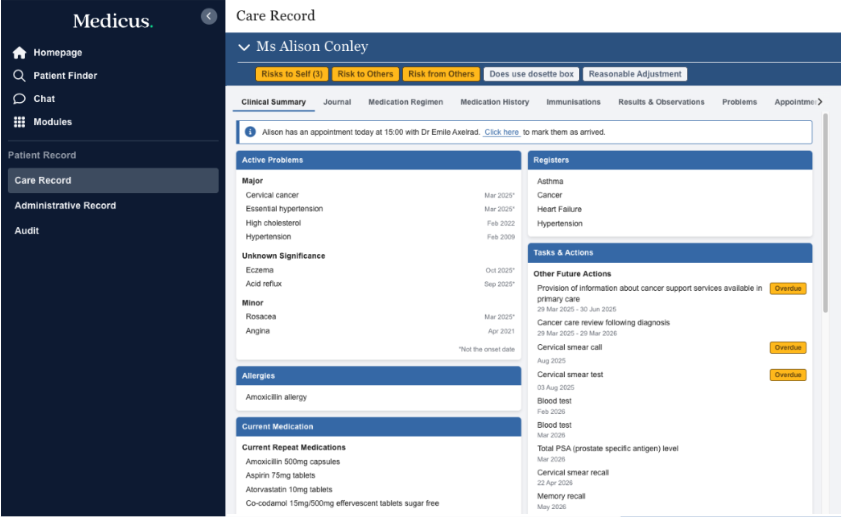This screenshot has height=517, width=843.
Task: Select Cervical cancer in Active Problems
Action: tap(272, 195)
